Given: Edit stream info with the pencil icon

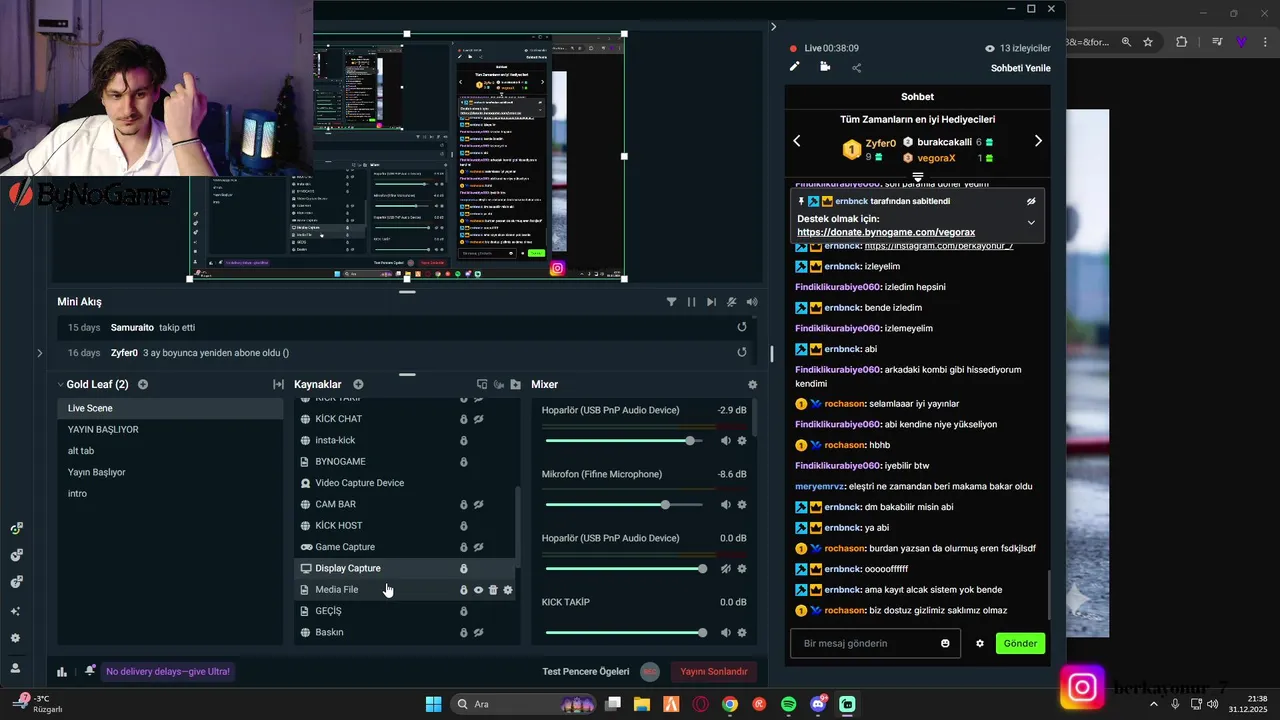Looking at the screenshot, I should (795, 67).
